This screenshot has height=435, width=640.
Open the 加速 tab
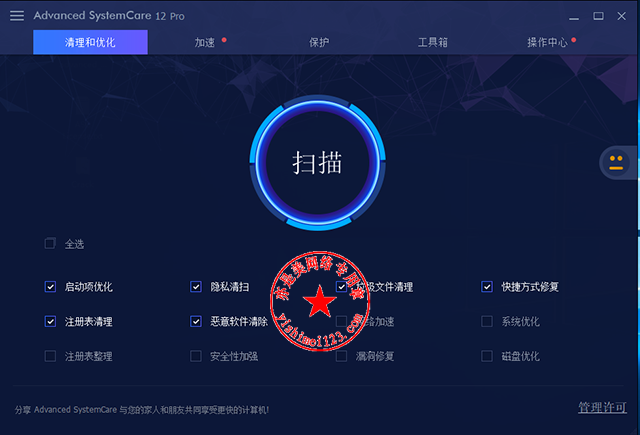pyautogui.click(x=204, y=42)
